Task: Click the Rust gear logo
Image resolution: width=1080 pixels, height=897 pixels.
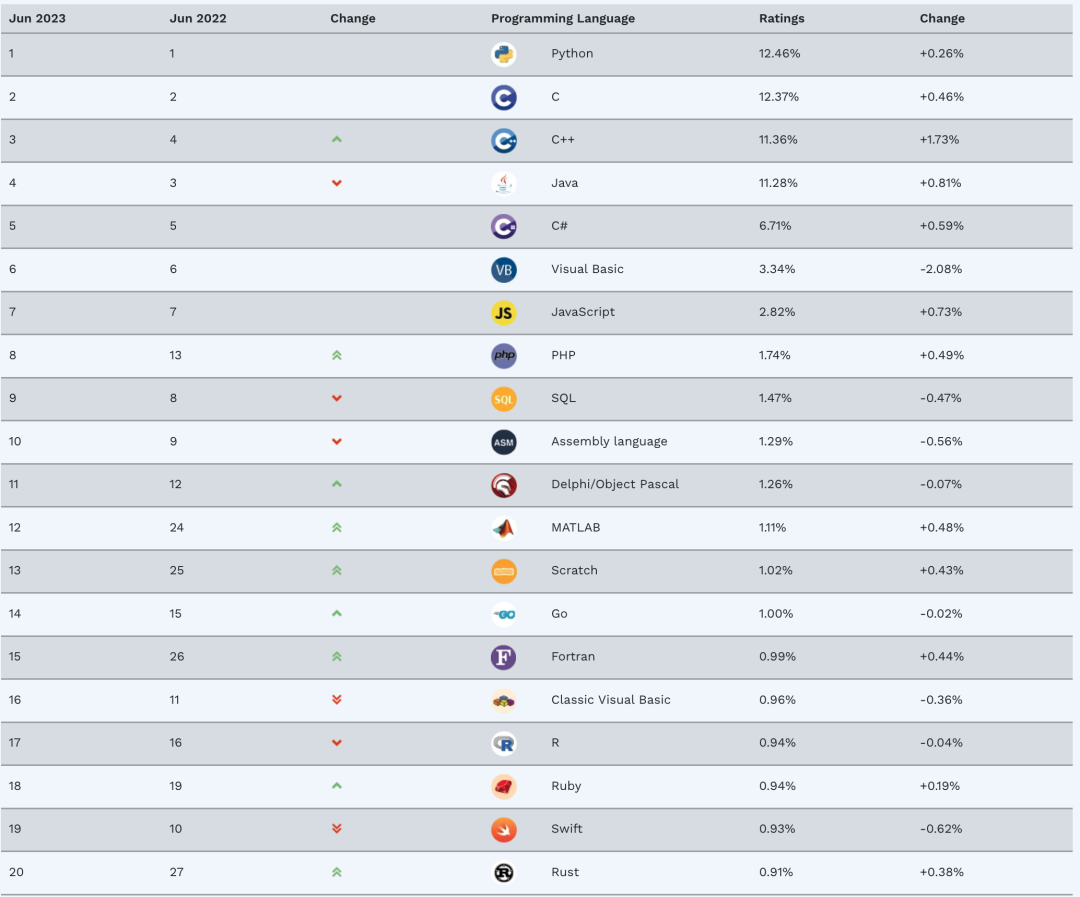Action: pos(503,872)
